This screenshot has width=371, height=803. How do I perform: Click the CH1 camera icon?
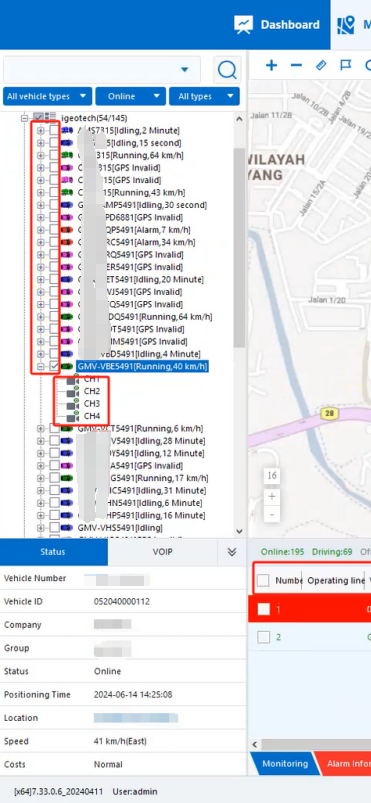coord(73,379)
